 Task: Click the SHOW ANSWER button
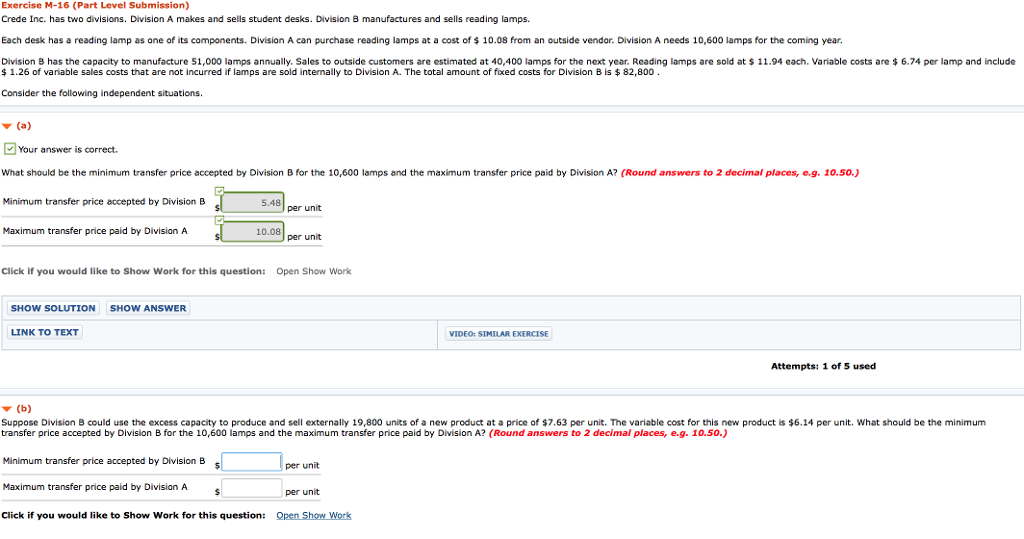click(148, 308)
